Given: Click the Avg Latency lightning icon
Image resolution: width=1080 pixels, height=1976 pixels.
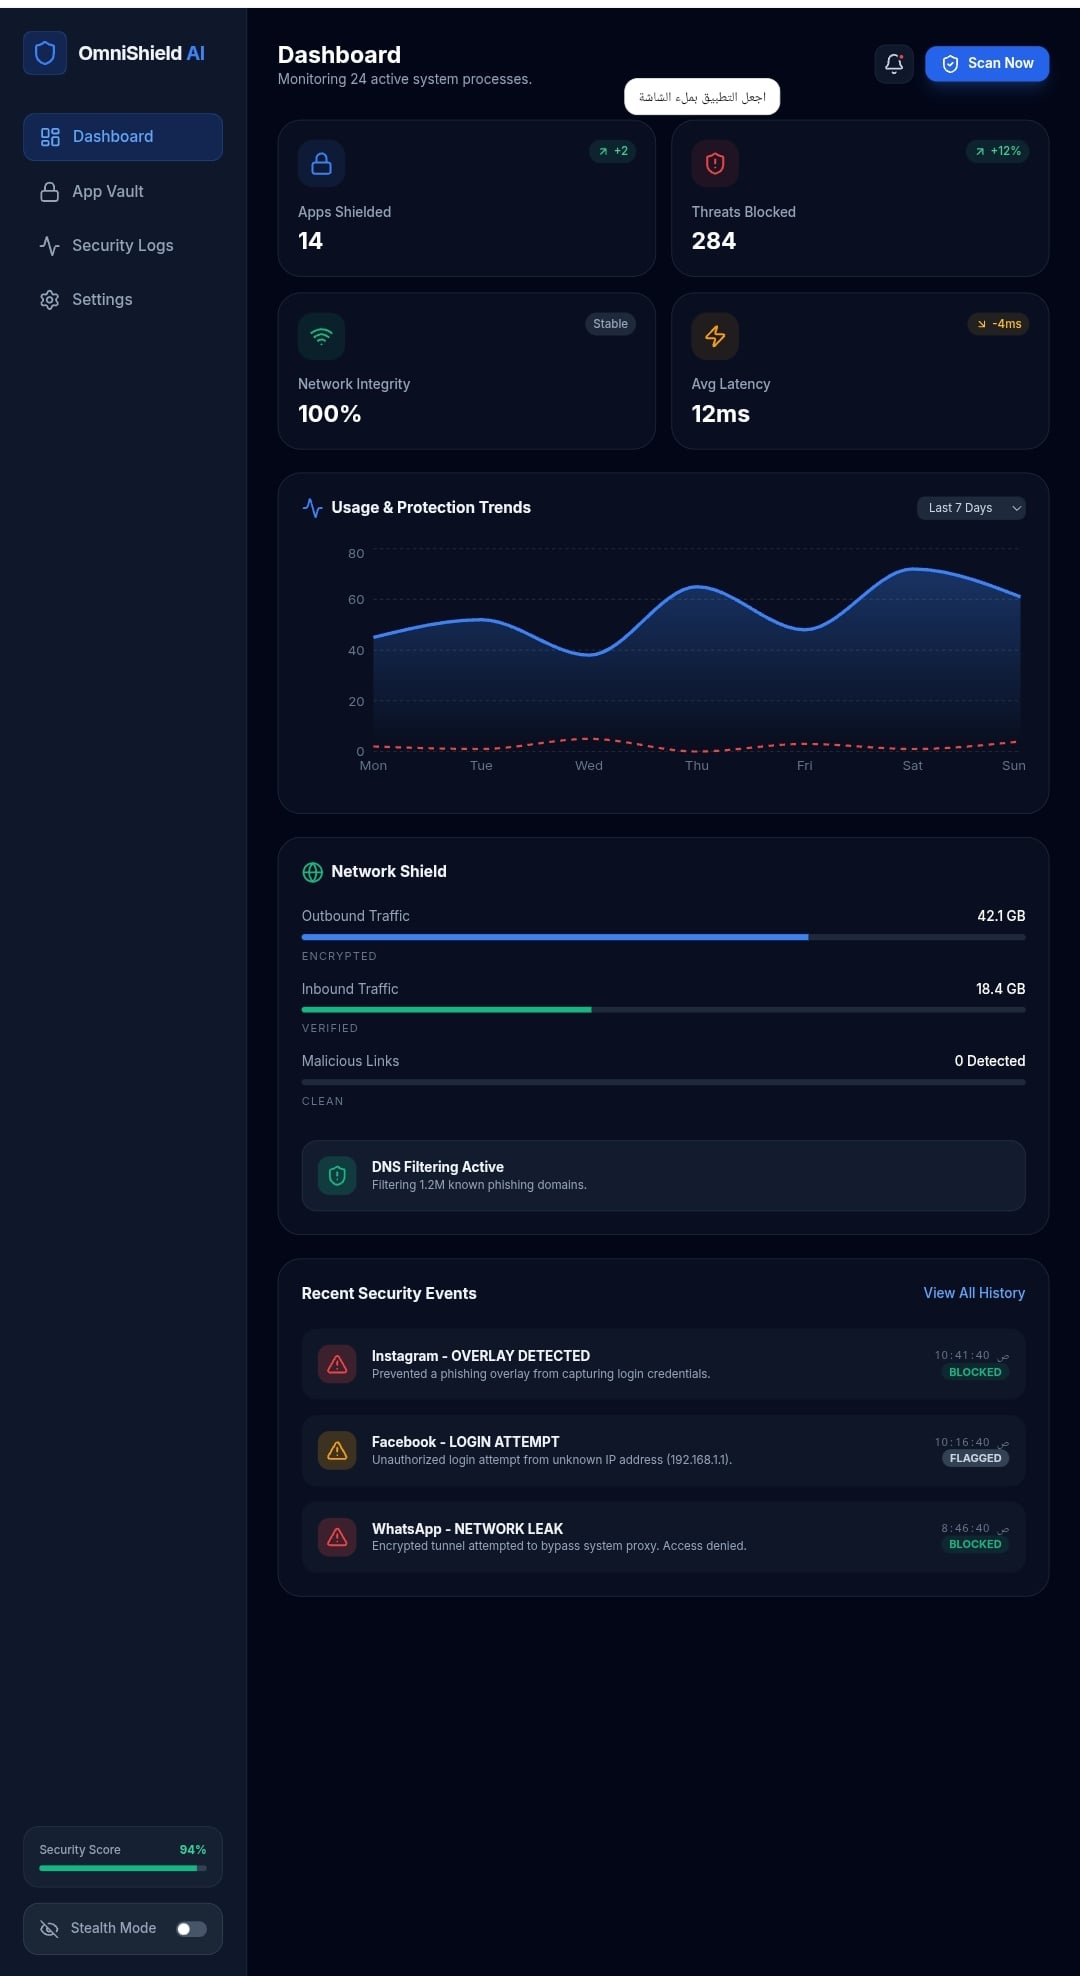Looking at the screenshot, I should 715,336.
